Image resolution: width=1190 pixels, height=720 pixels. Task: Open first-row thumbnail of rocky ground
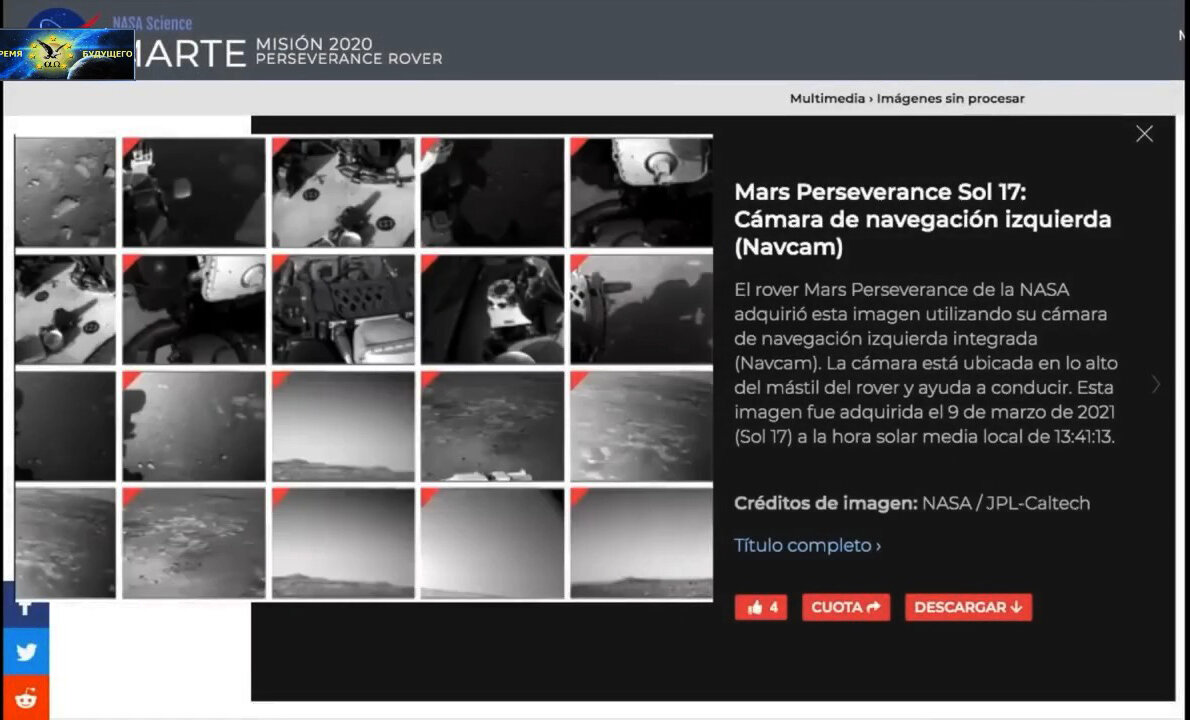[x=65, y=193]
